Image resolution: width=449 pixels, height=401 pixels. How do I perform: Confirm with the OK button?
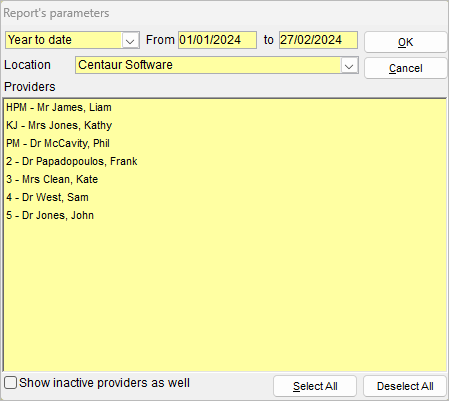[405, 42]
